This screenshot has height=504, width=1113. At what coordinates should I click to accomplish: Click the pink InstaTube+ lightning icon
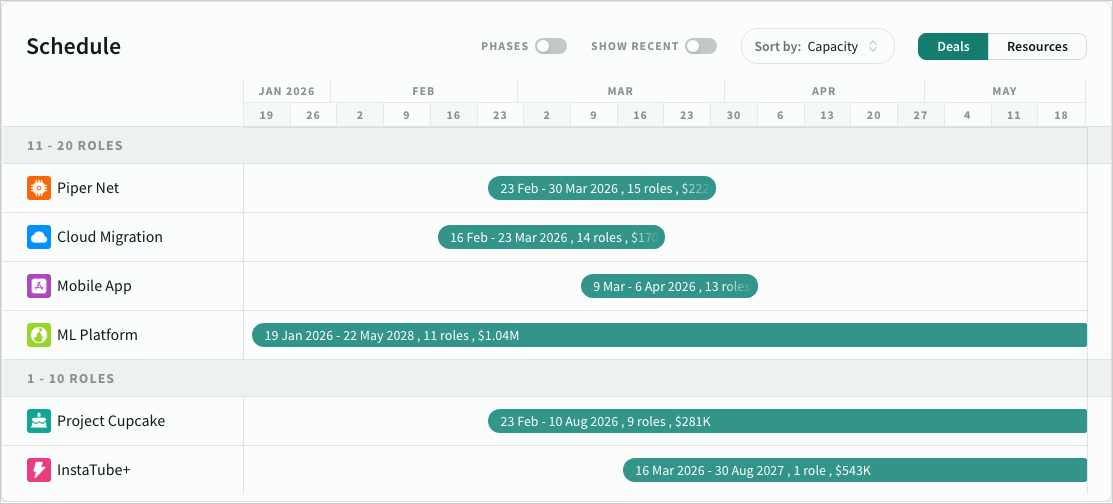click(39, 470)
